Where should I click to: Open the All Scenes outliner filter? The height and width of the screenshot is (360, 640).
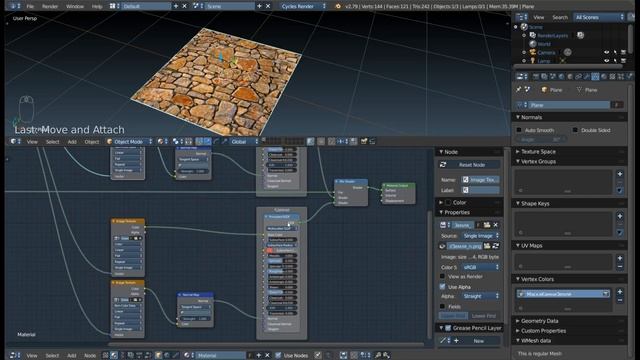click(x=599, y=17)
